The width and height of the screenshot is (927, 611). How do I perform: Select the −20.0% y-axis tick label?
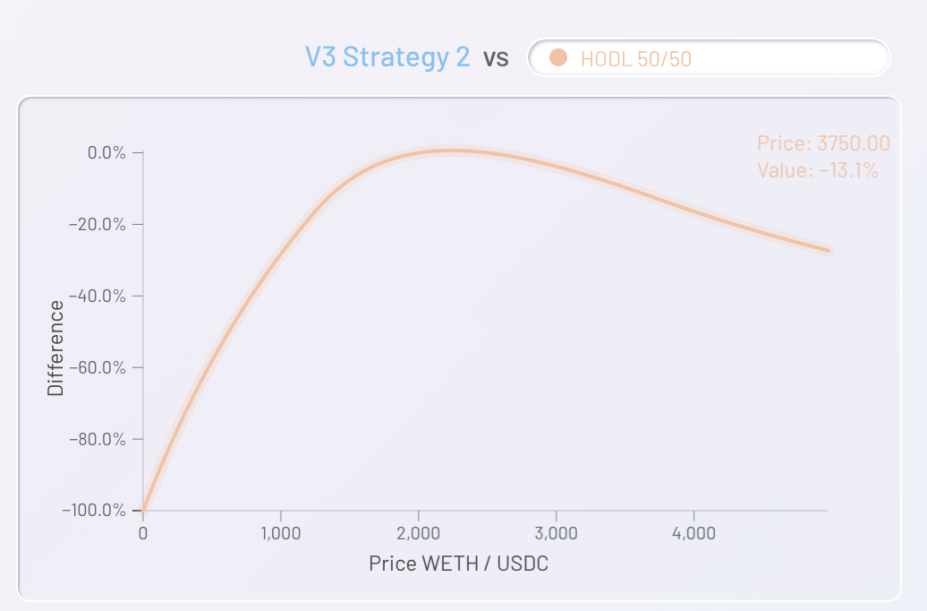pos(98,224)
